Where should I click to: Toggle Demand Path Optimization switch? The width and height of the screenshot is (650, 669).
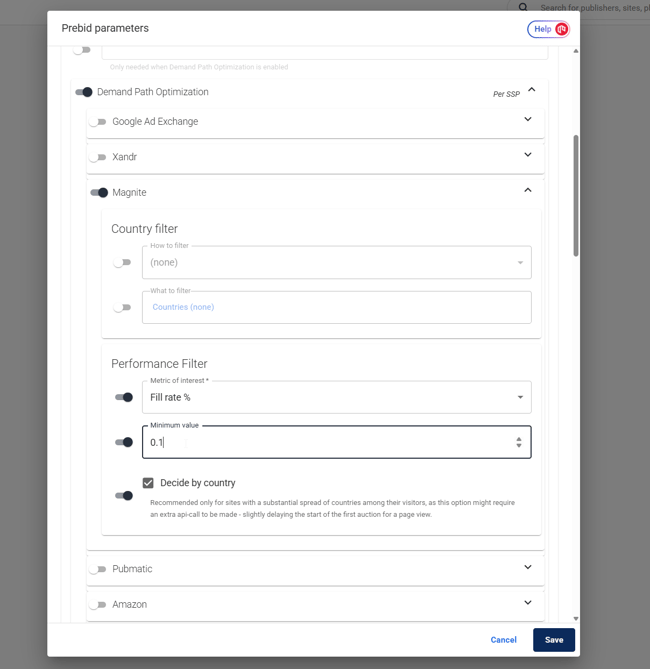[x=84, y=92]
